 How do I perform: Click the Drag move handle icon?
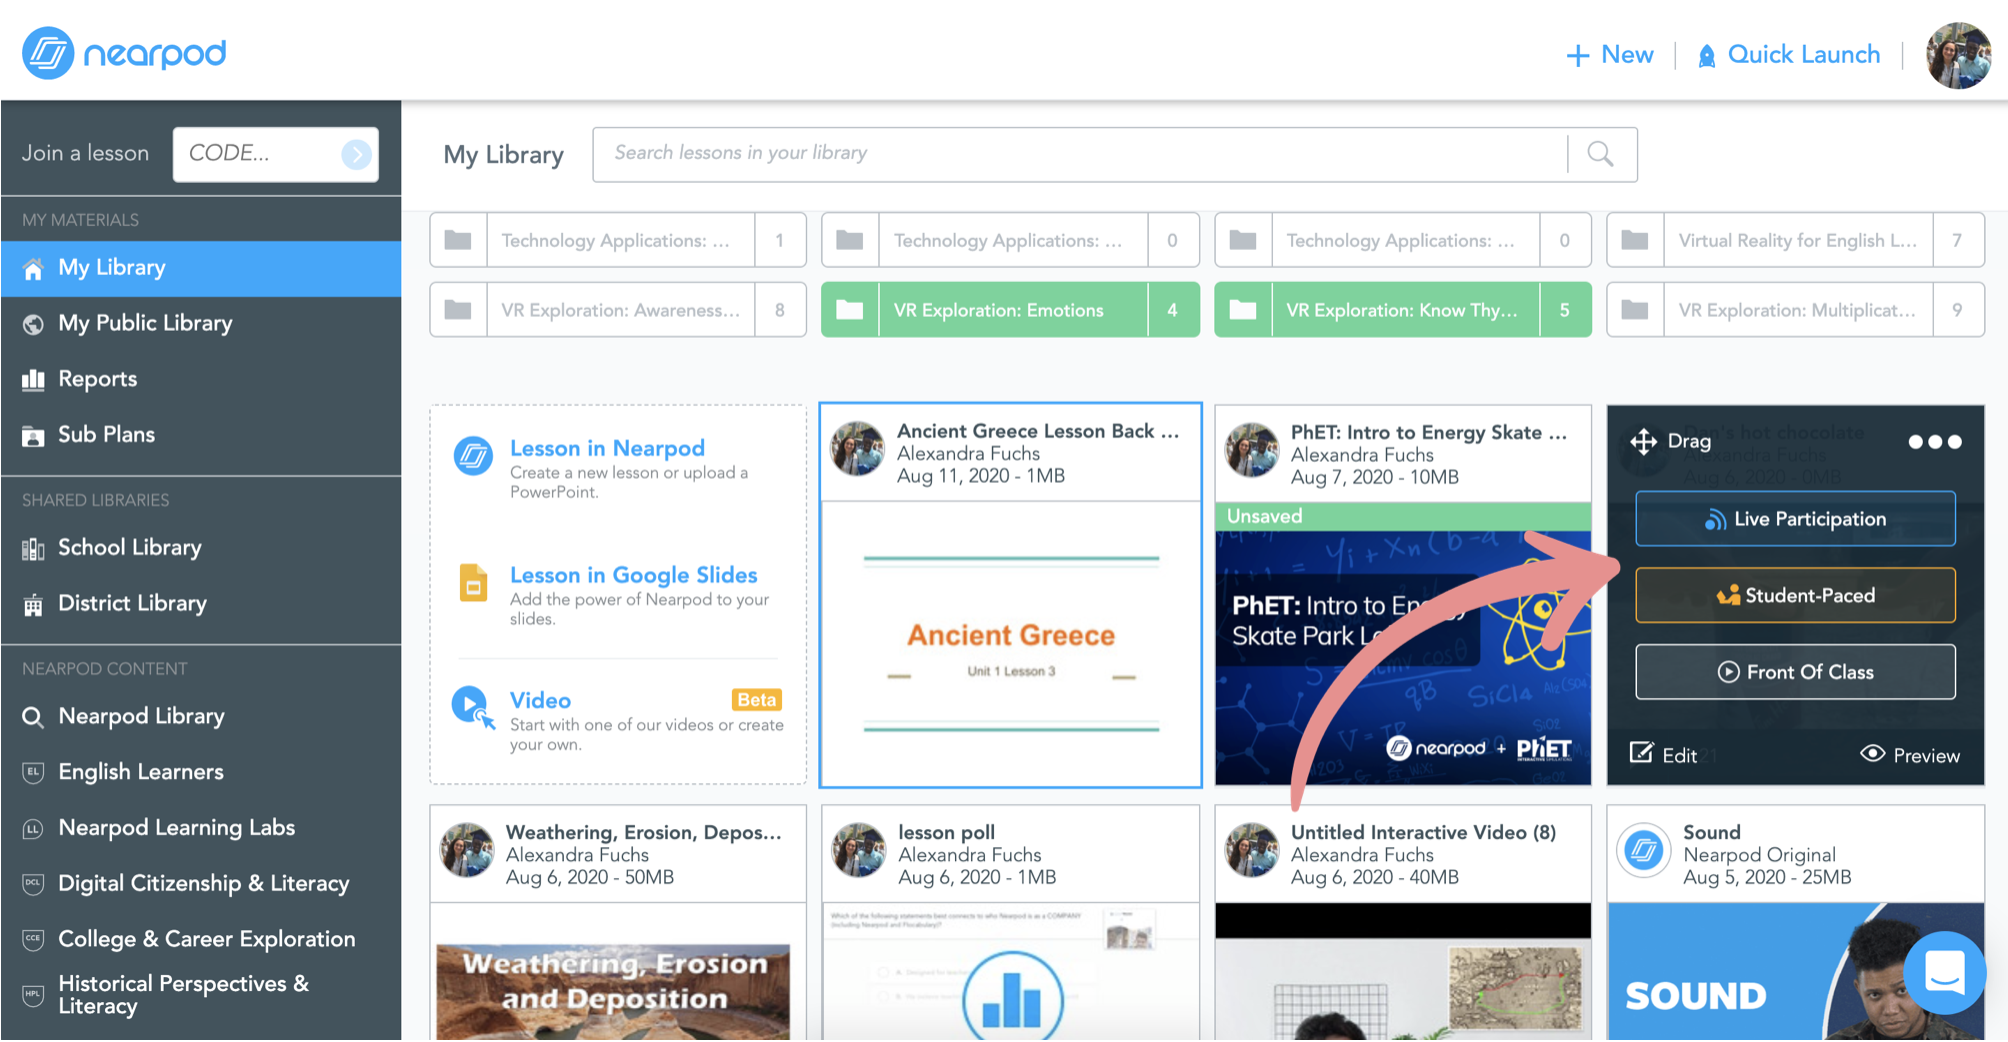pos(1644,441)
